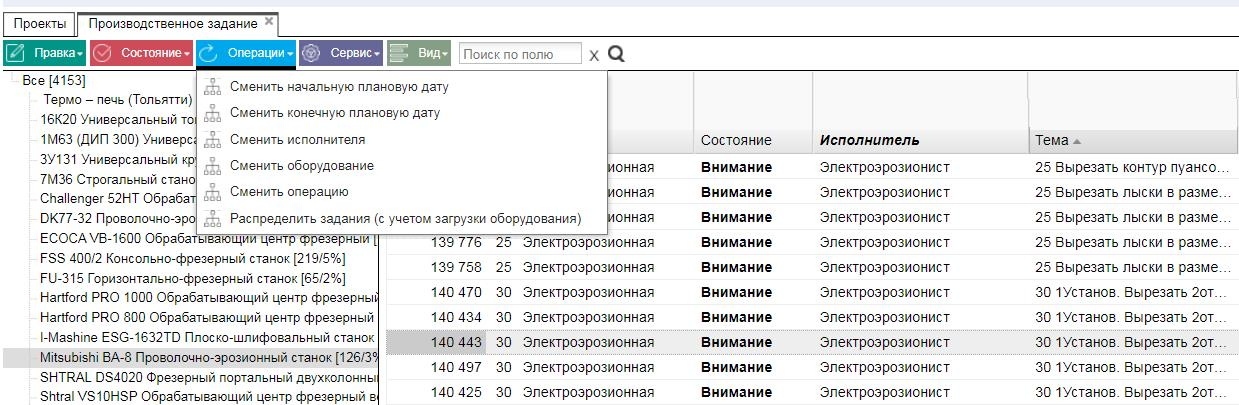This screenshot has height=405, width=1239.
Task: Focus the Поиск по полю search field
Action: point(520,53)
